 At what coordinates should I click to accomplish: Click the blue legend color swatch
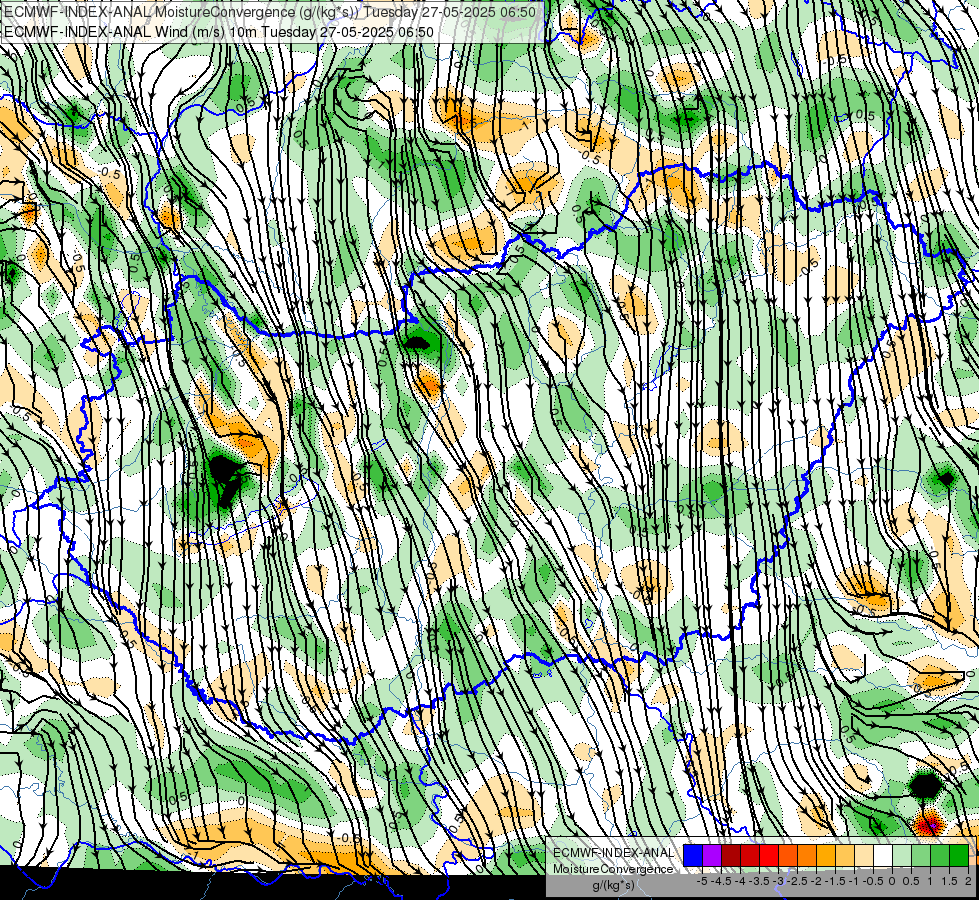(x=693, y=856)
